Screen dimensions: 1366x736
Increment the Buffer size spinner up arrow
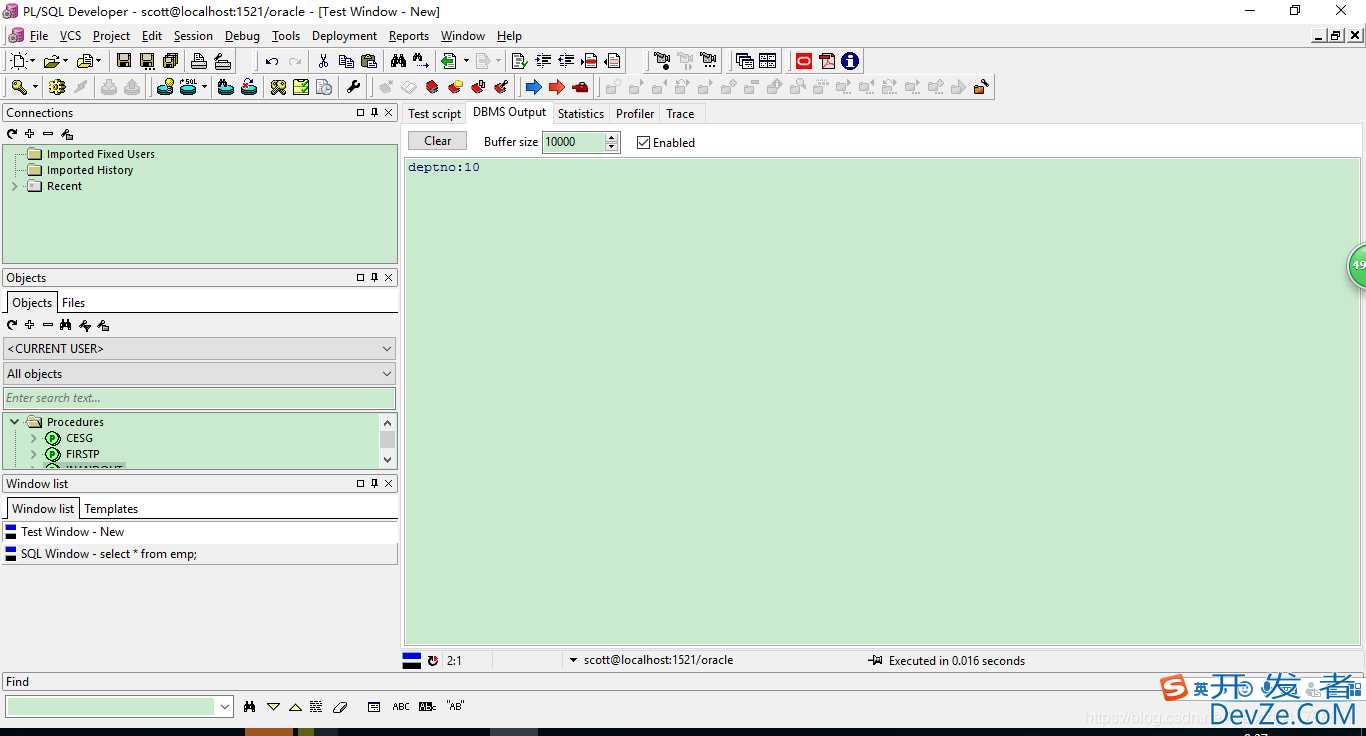click(612, 138)
